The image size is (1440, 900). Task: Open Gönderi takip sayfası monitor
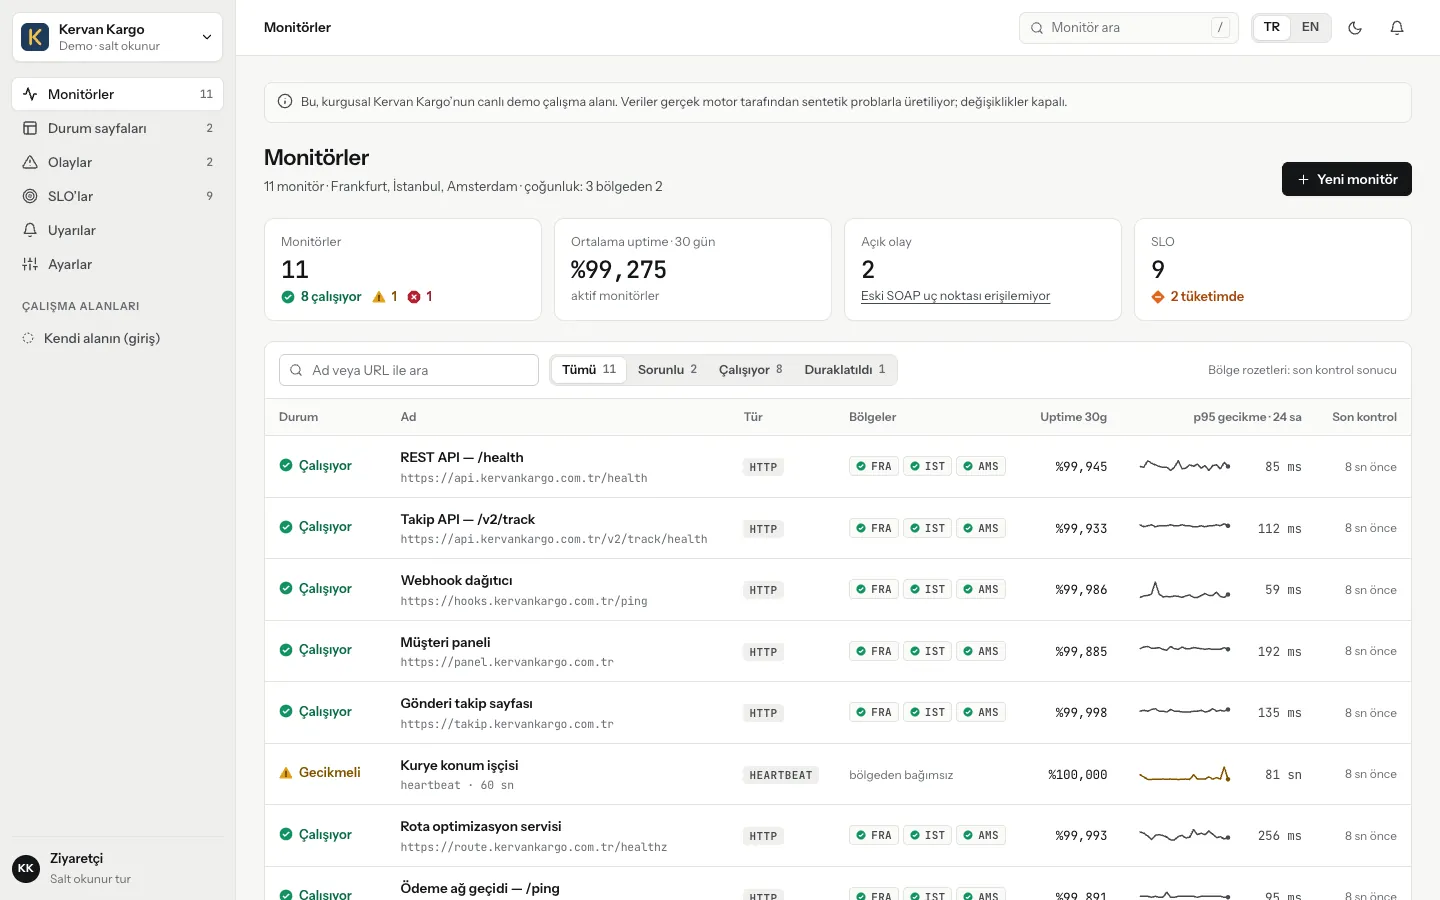tap(466, 704)
